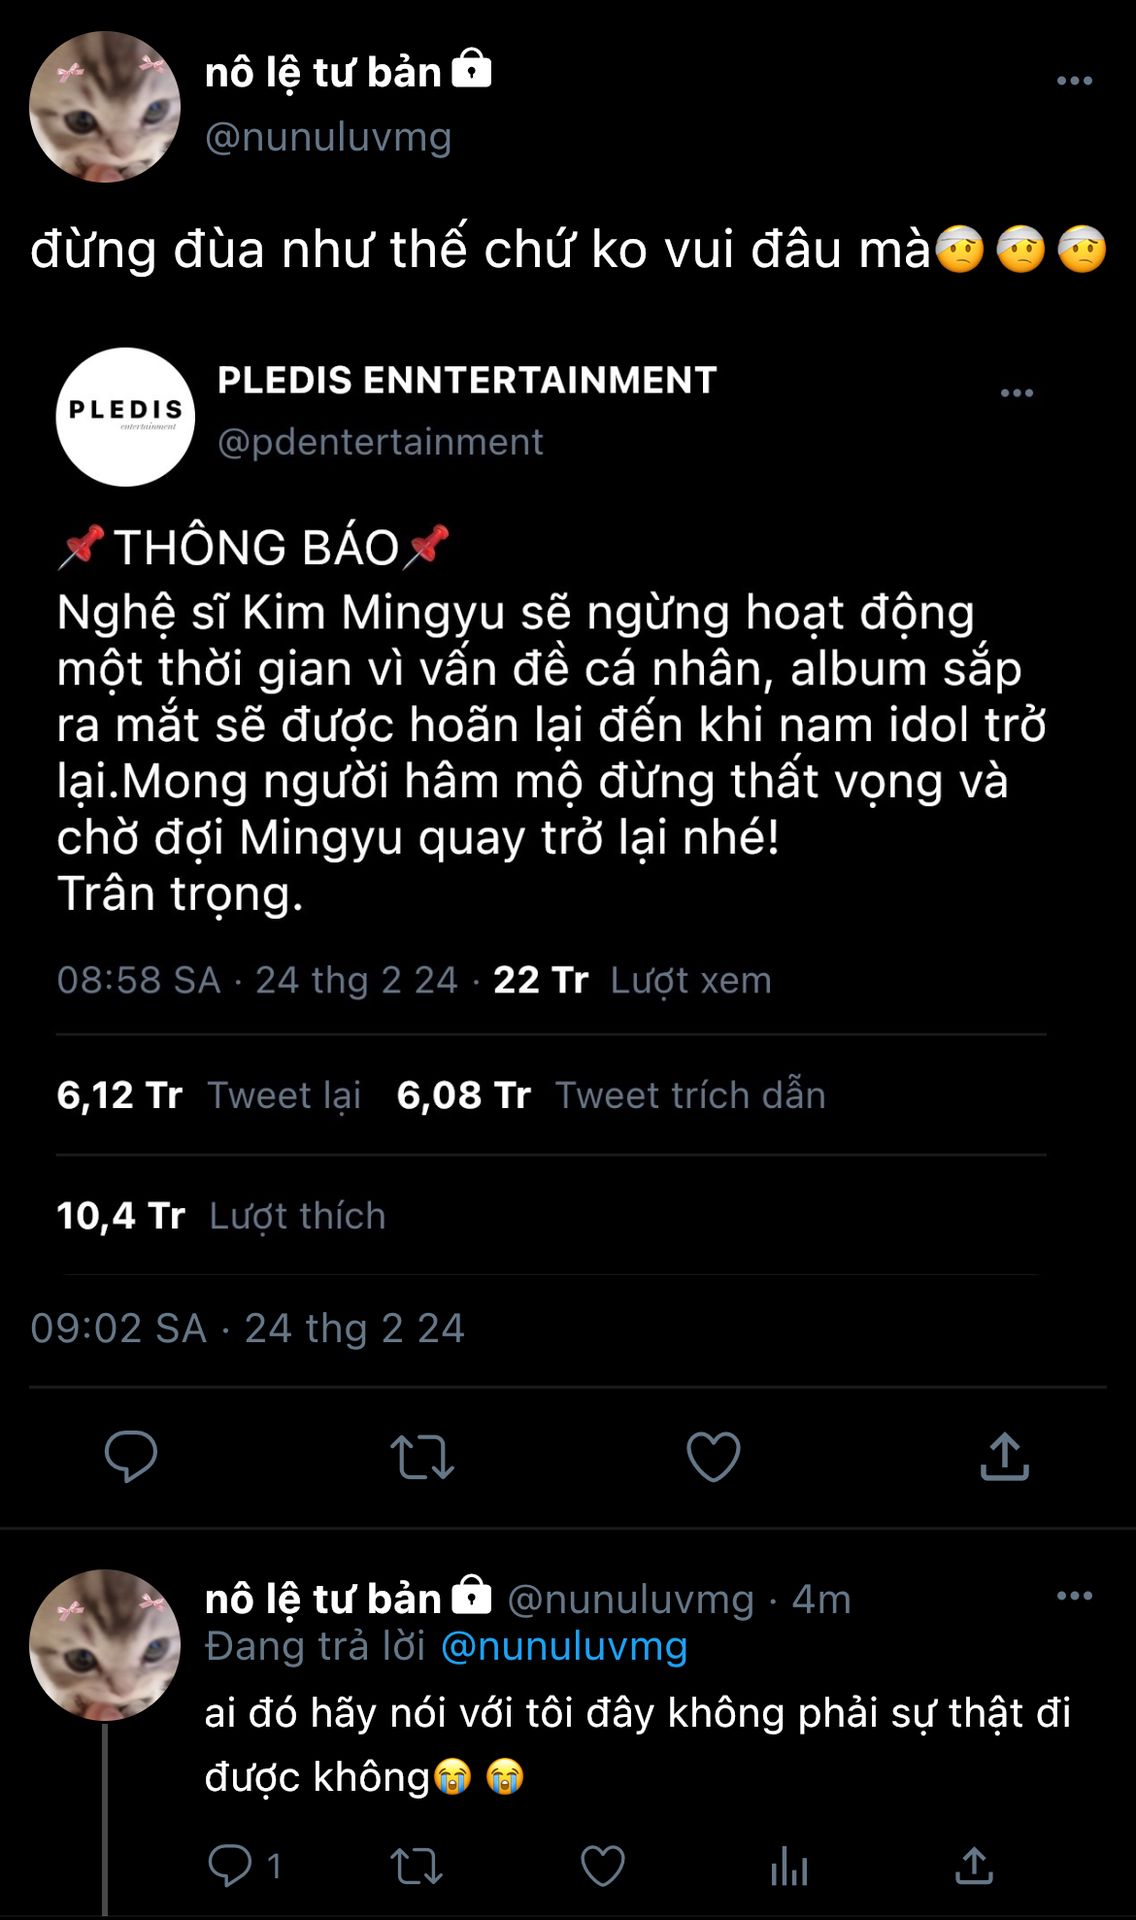The height and width of the screenshot is (1920, 1136).
Task: View the 10,4 Tr Lượt thích list
Action: [x=221, y=1216]
